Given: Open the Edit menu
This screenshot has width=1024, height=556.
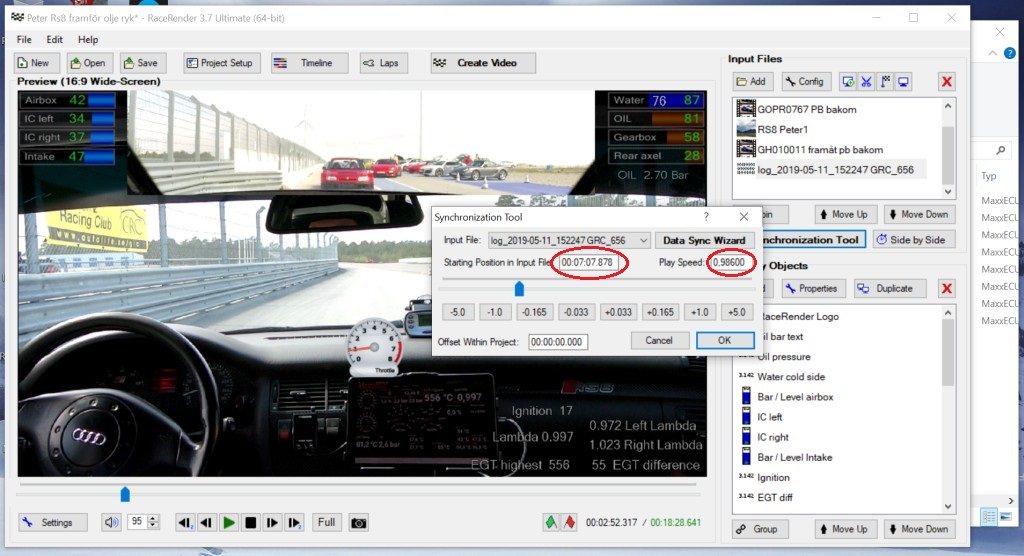Looking at the screenshot, I should click(x=54, y=39).
